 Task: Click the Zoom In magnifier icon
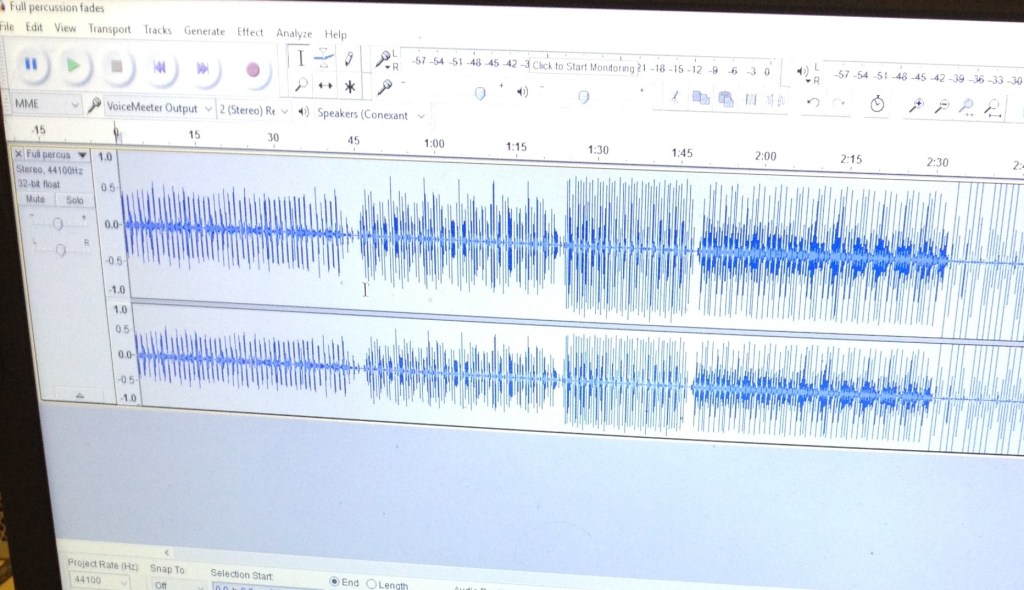point(915,105)
